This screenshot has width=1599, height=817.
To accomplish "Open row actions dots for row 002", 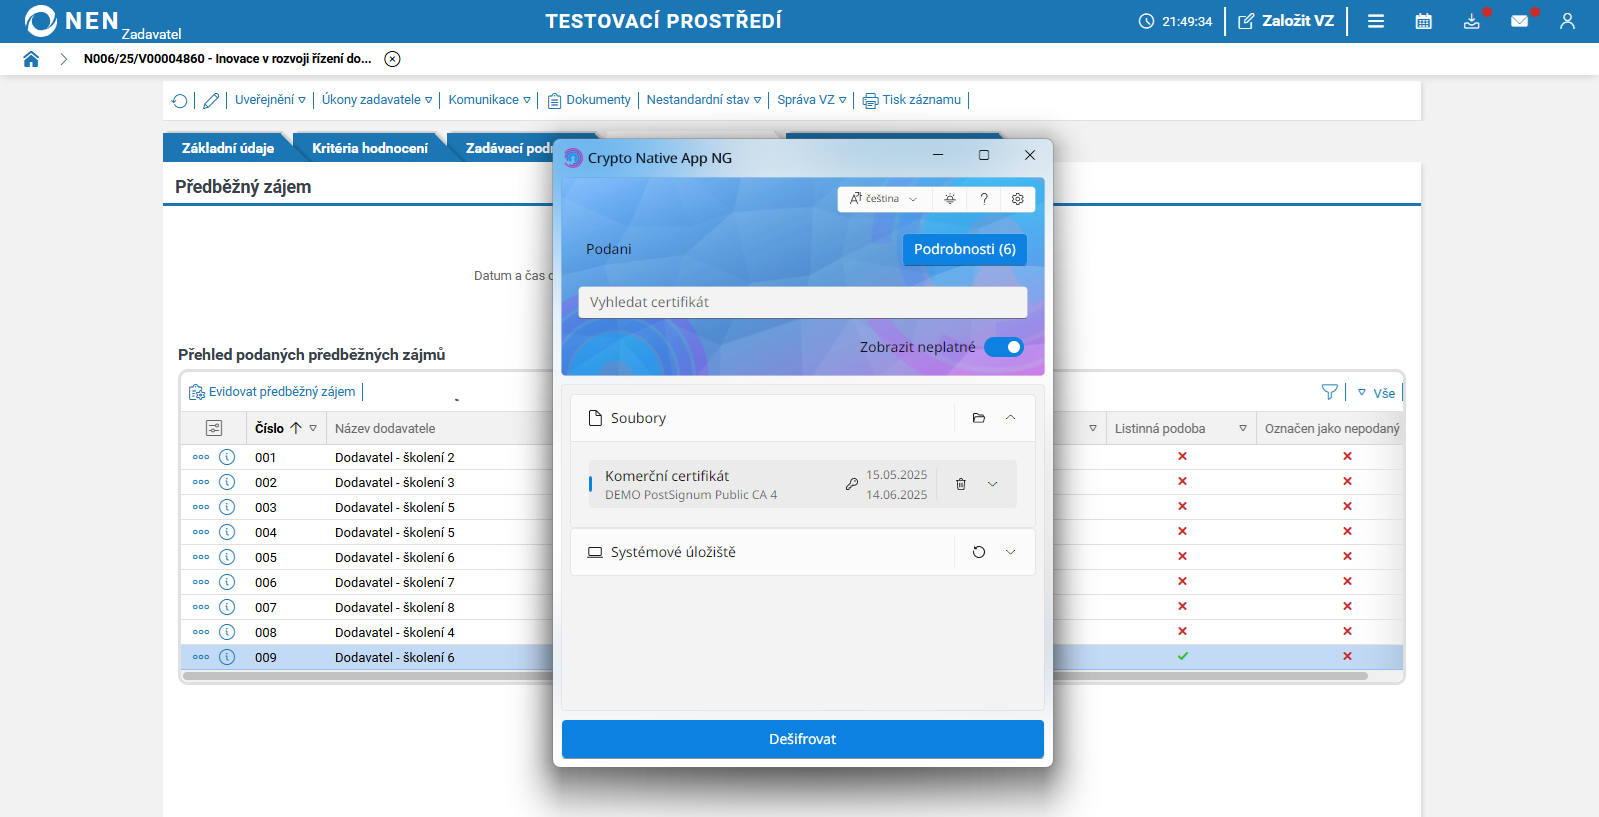I will pos(201,482).
